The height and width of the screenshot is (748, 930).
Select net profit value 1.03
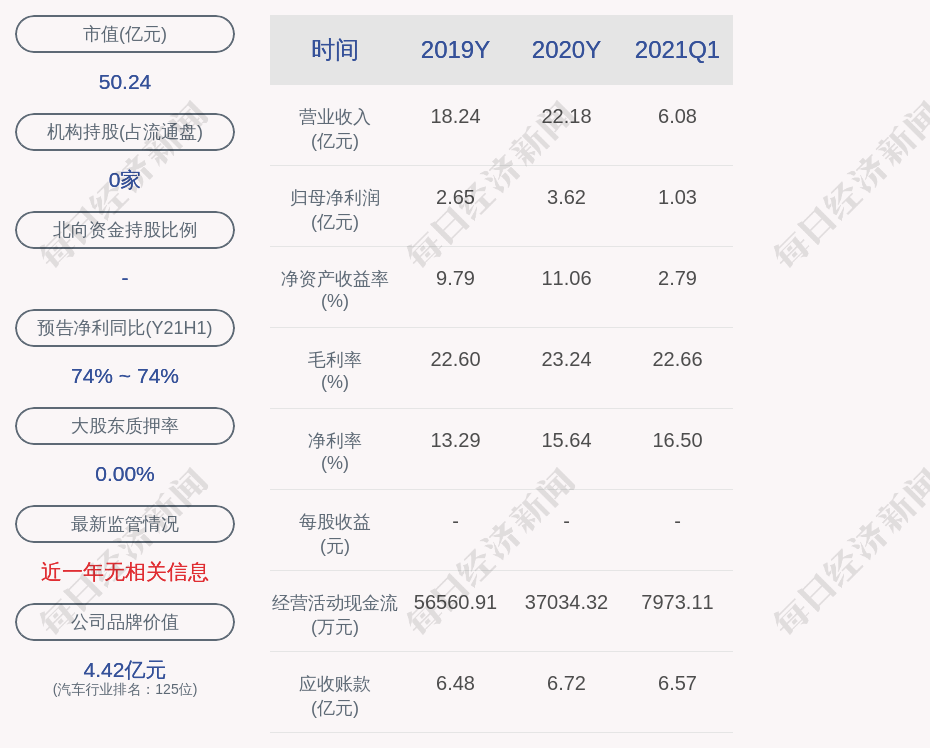pyautogui.click(x=677, y=197)
